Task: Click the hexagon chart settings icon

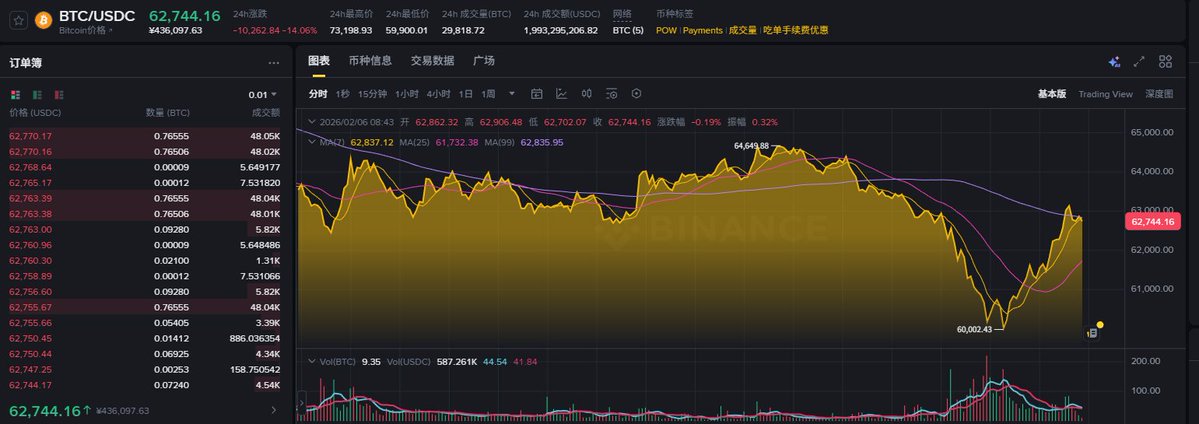Action: pos(636,93)
